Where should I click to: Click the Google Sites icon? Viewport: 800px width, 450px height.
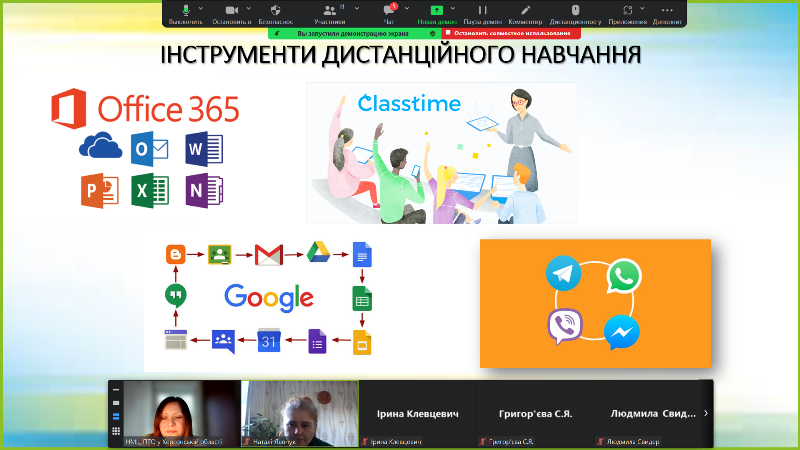(x=176, y=340)
